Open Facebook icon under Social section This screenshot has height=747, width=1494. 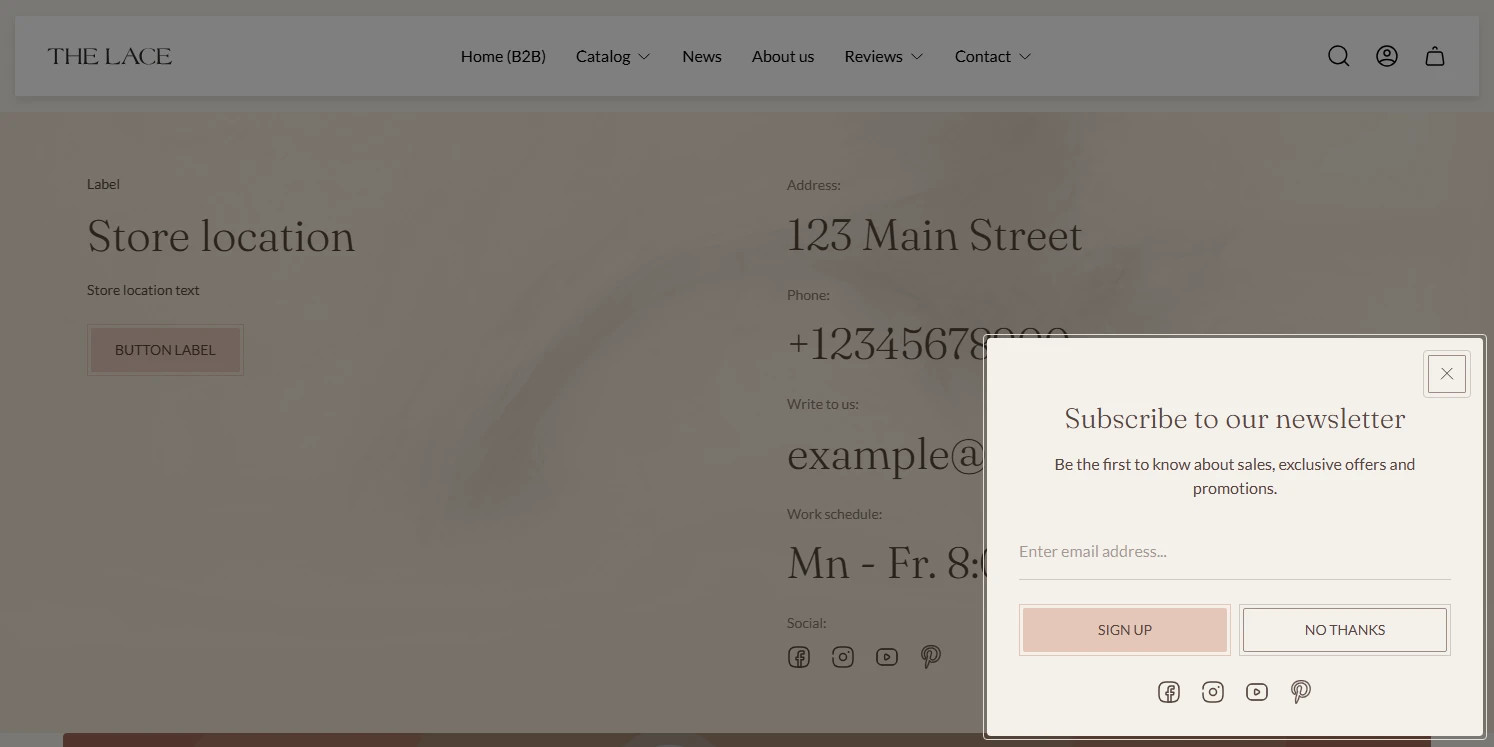799,657
